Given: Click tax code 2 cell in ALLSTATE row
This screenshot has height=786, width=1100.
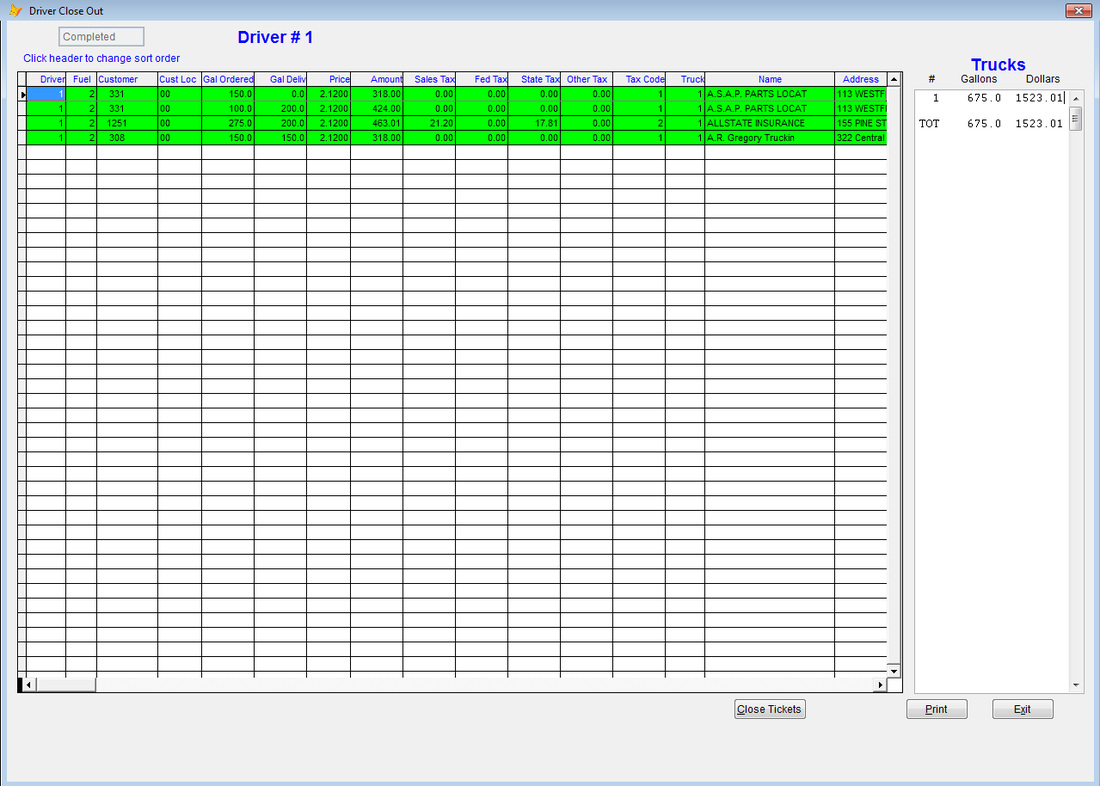Looking at the screenshot, I should point(639,123).
